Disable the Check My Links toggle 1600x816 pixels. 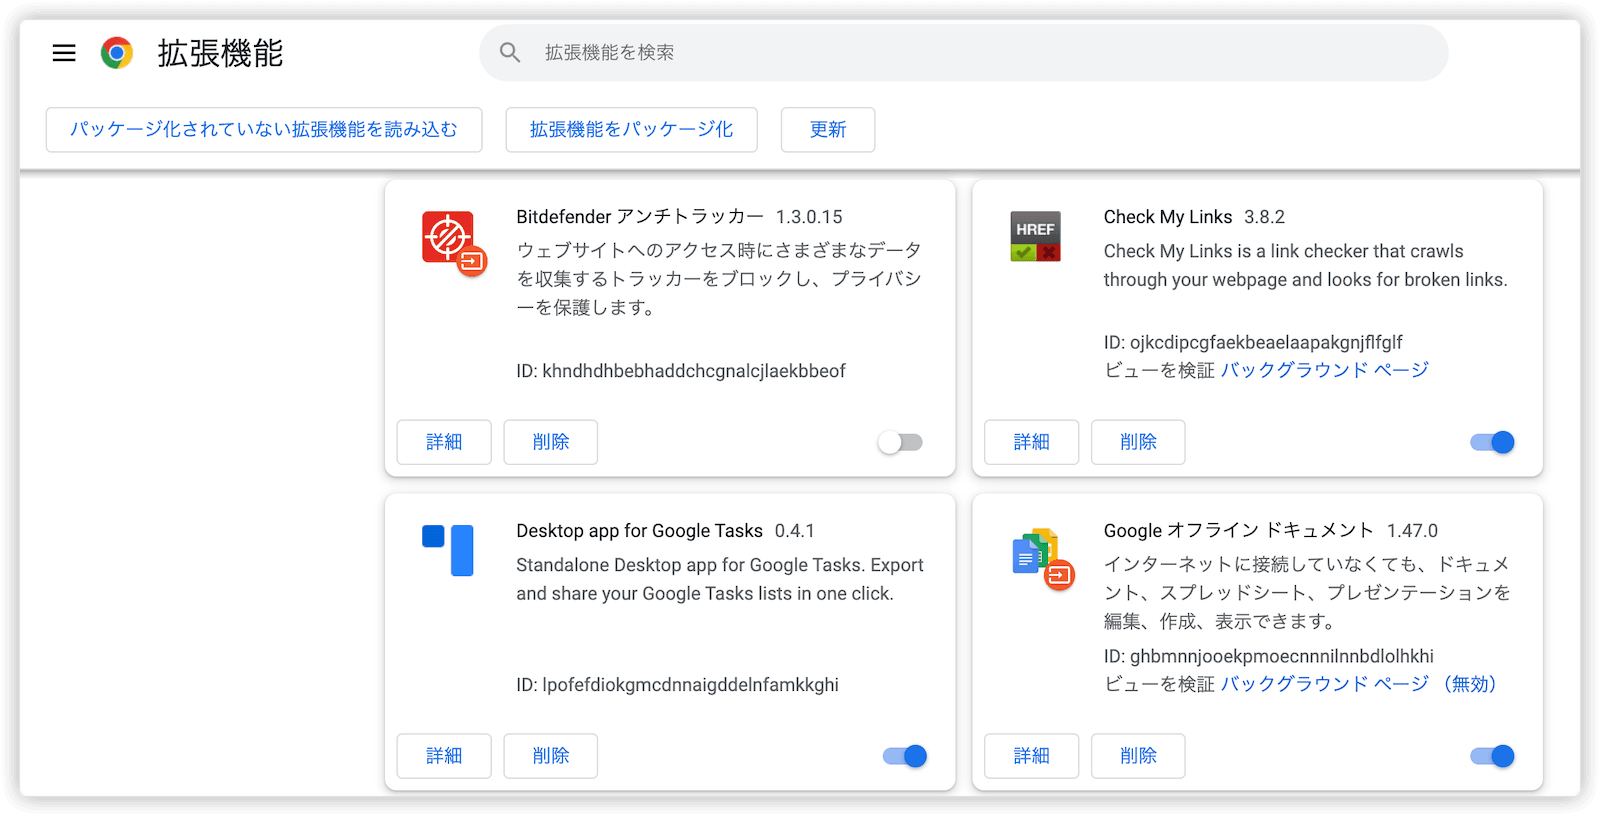(1492, 442)
